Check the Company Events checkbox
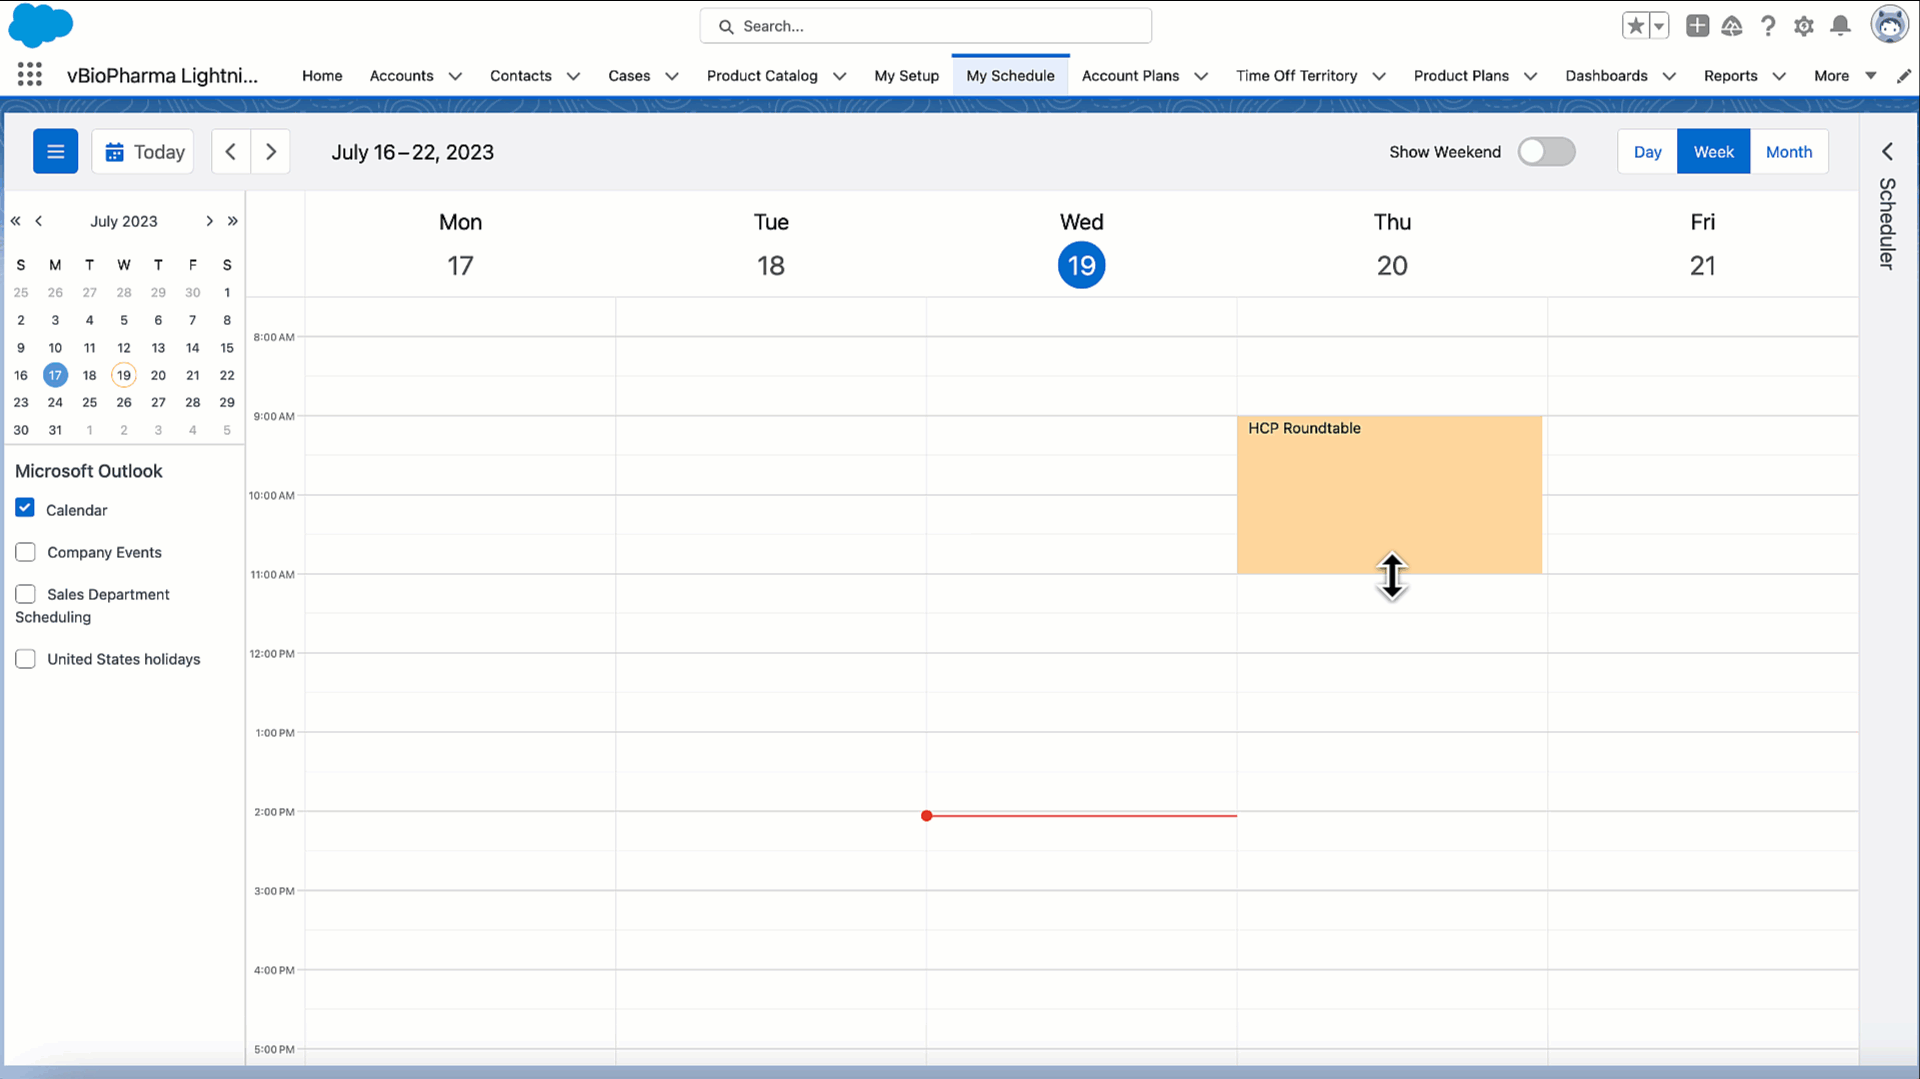The height and width of the screenshot is (1079, 1920). pos(26,552)
